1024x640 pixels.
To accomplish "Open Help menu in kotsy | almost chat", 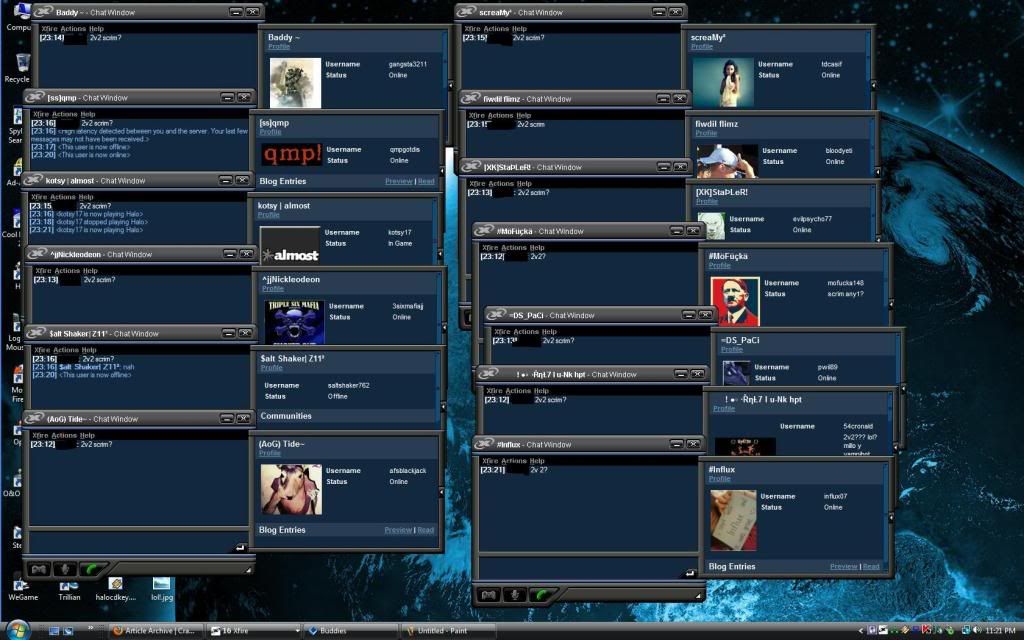I will tap(86, 197).
